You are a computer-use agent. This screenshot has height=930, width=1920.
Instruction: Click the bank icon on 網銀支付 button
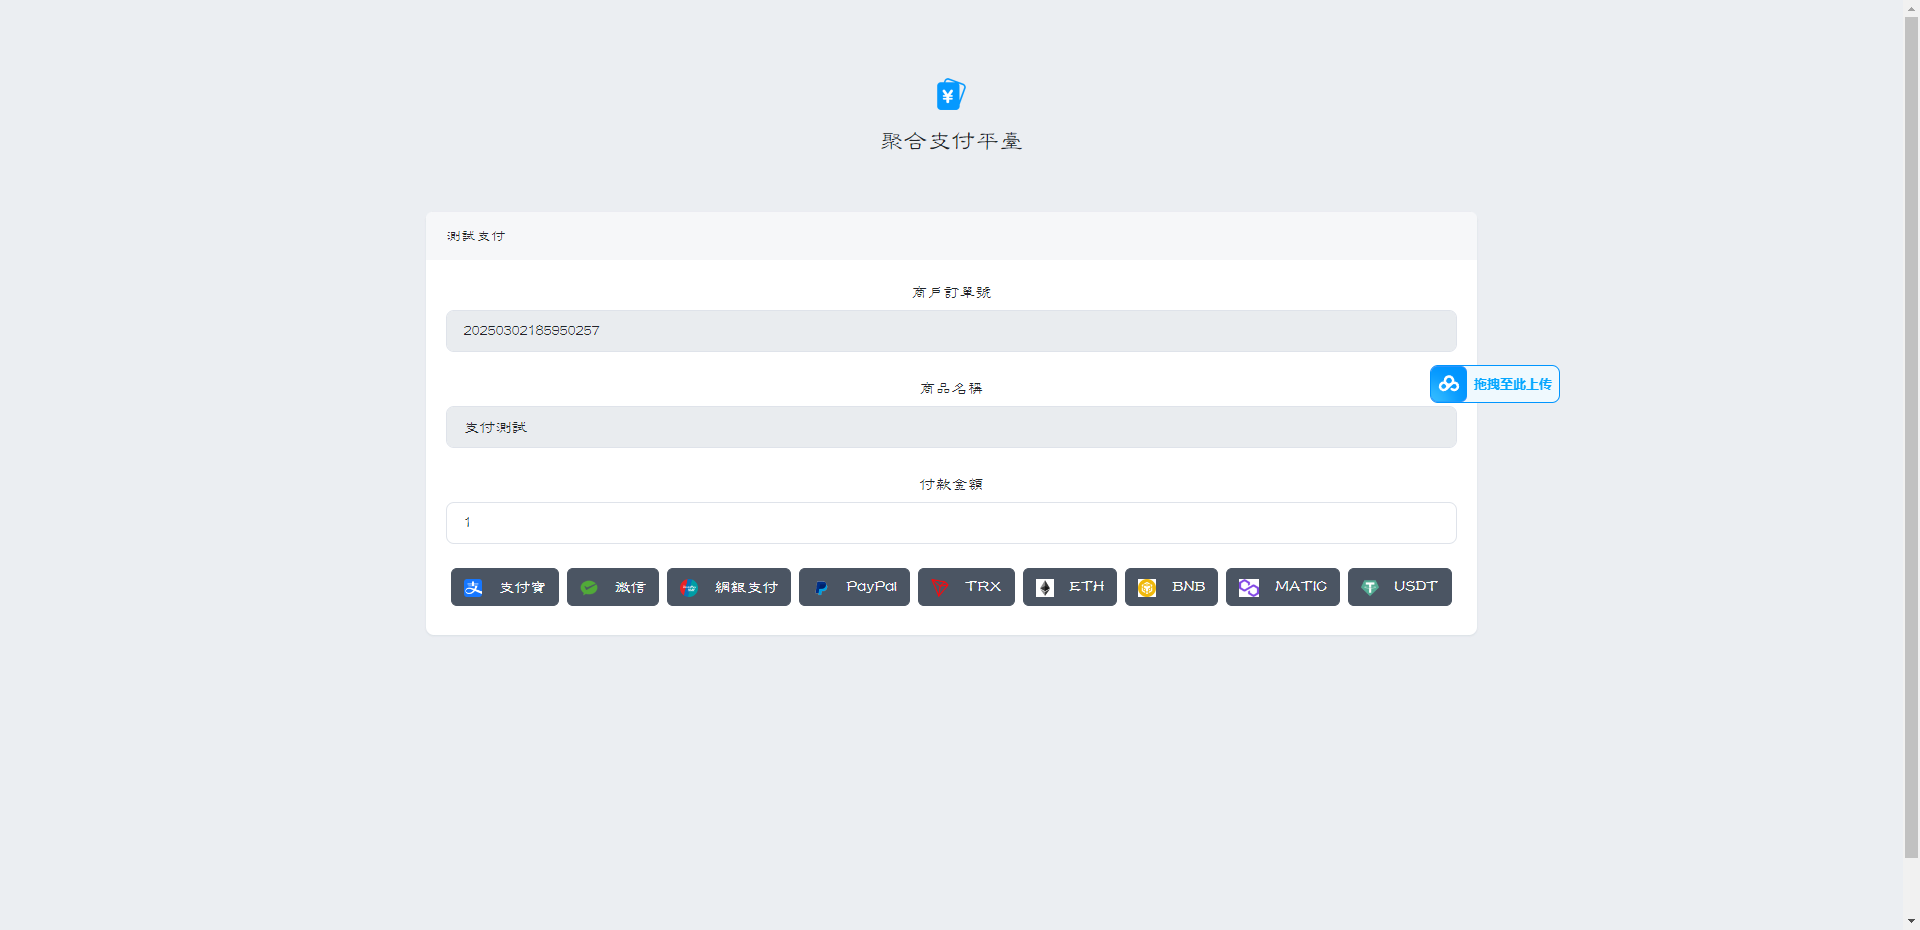coord(689,587)
